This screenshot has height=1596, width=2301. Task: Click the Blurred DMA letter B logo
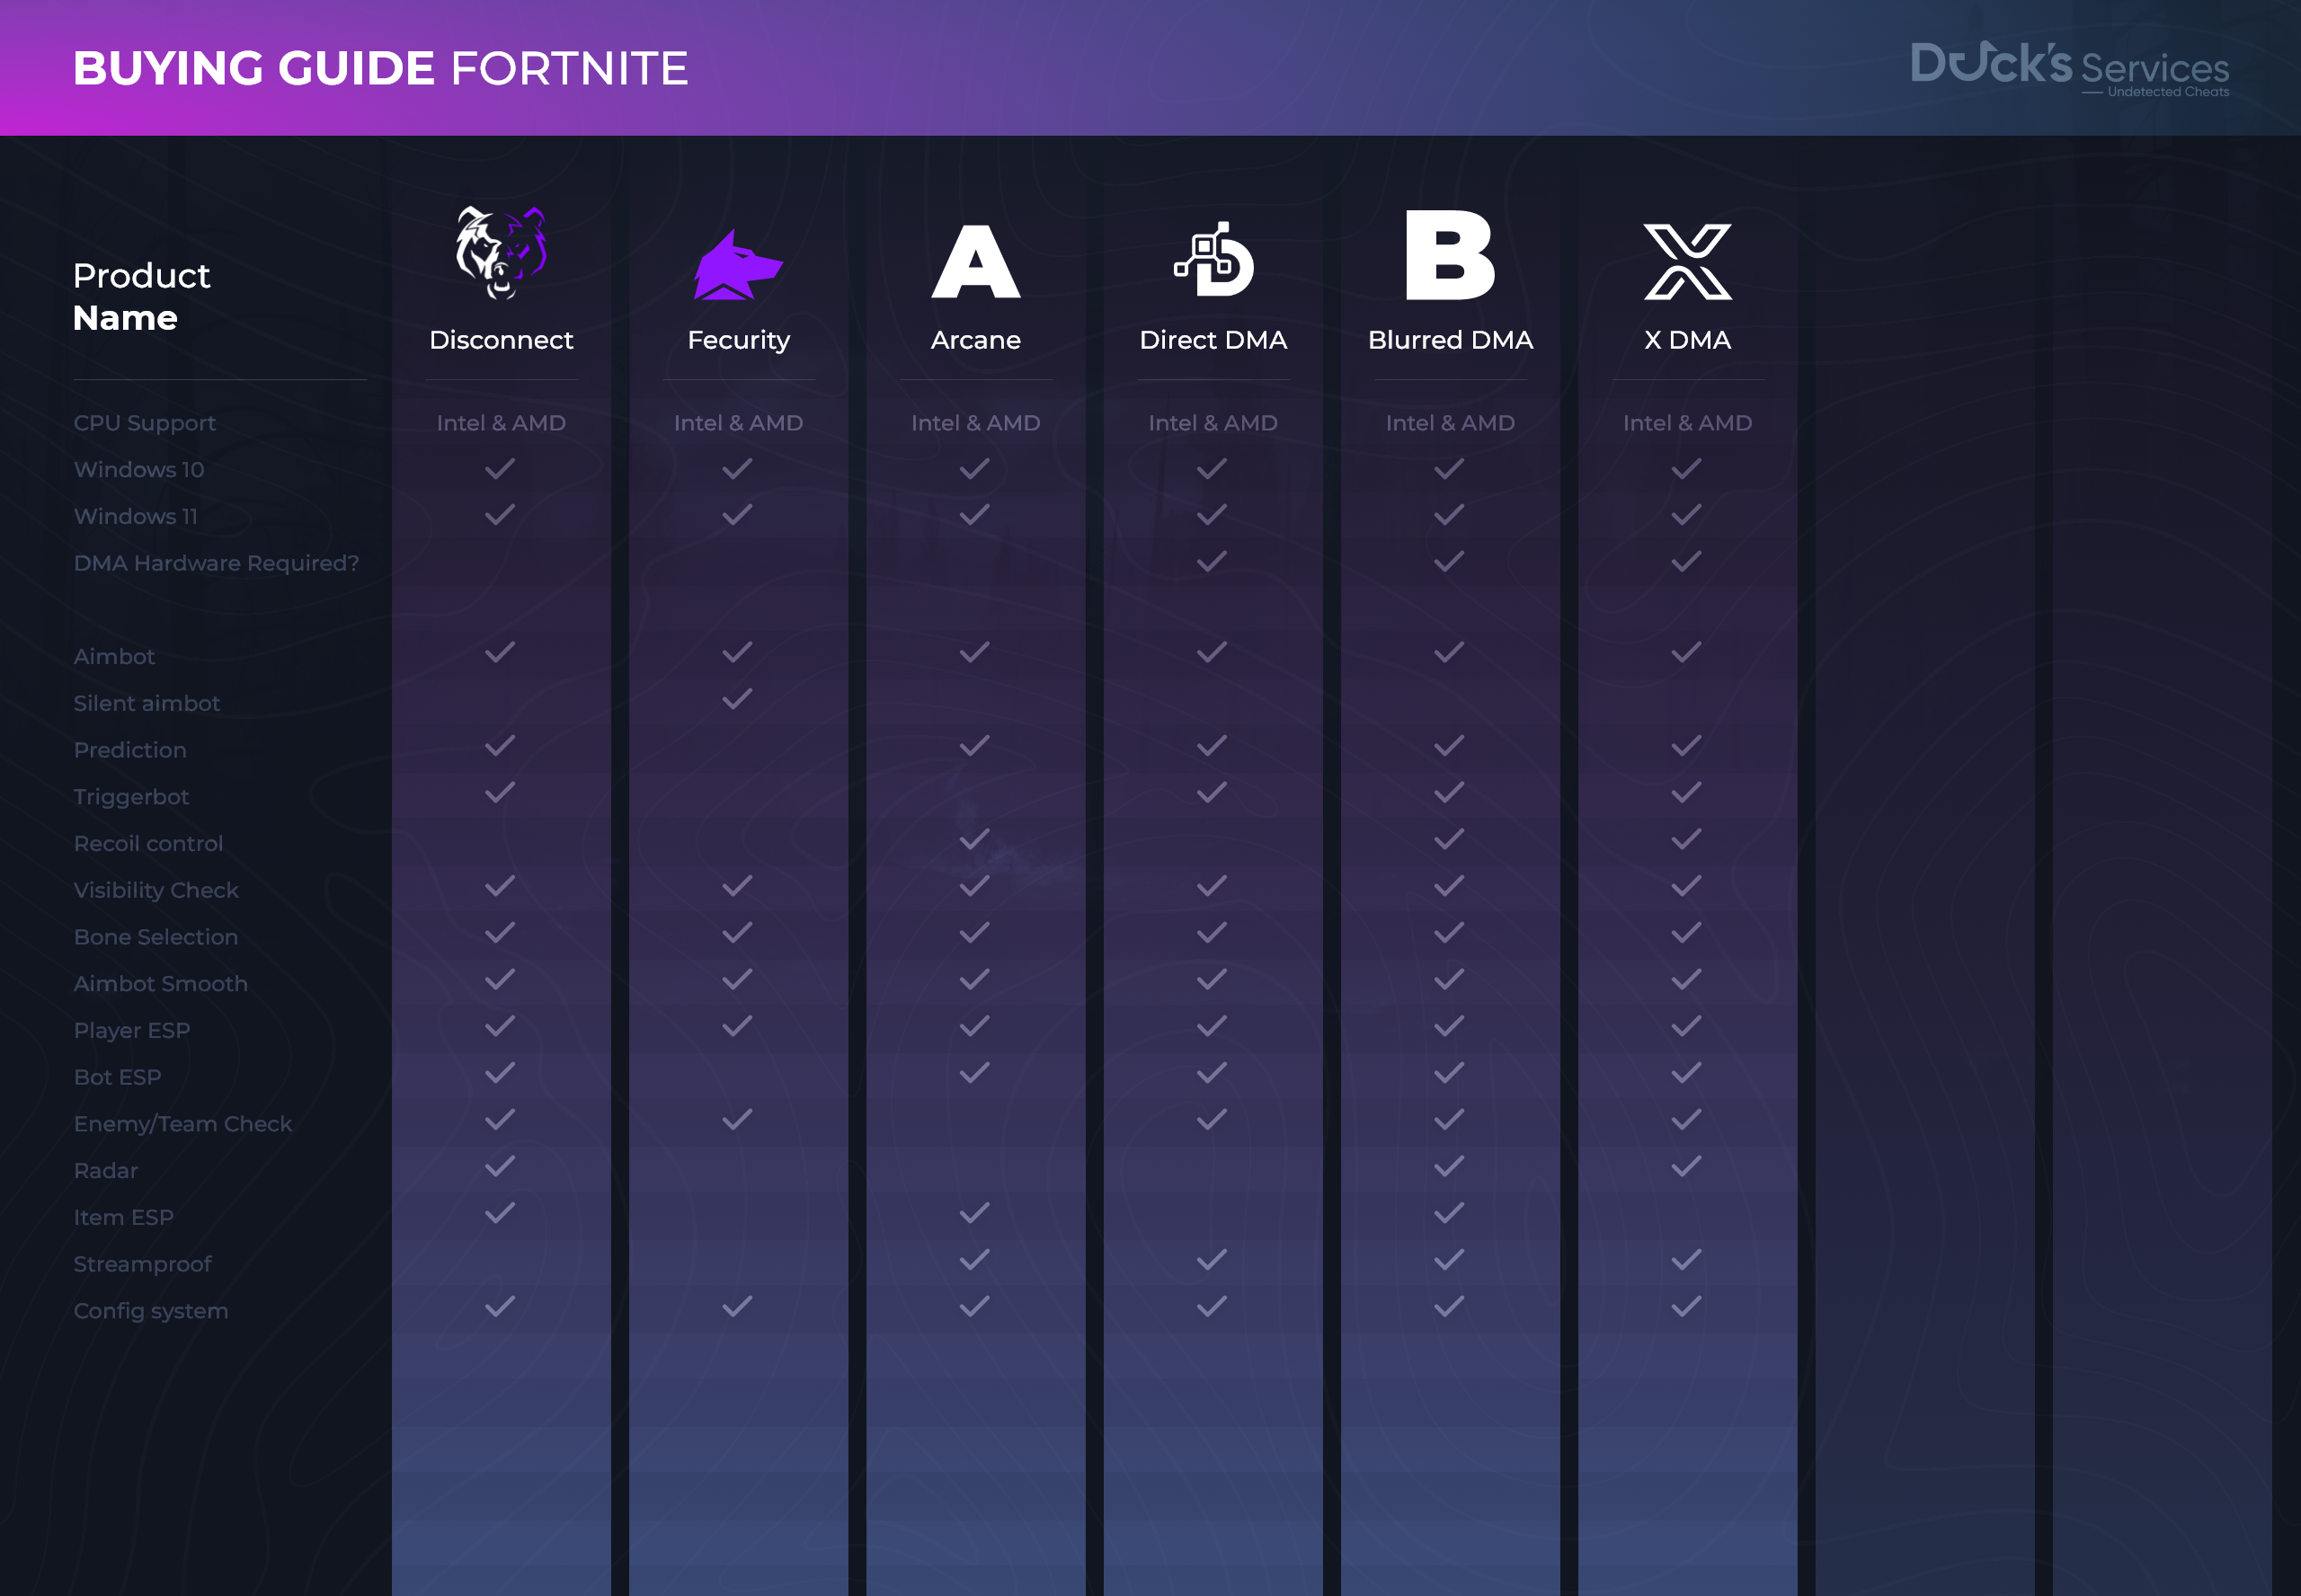1449,255
